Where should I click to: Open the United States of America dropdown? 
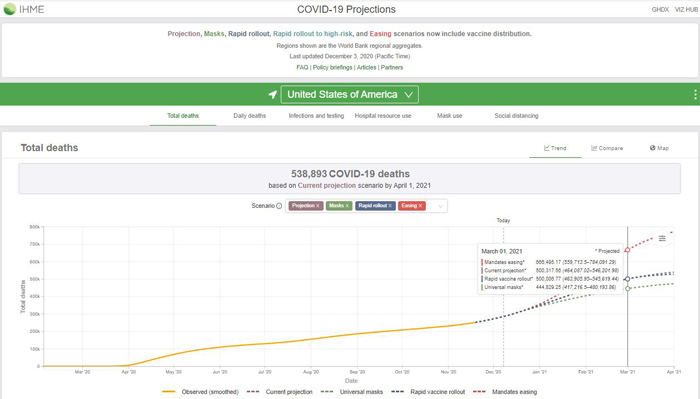click(x=350, y=95)
